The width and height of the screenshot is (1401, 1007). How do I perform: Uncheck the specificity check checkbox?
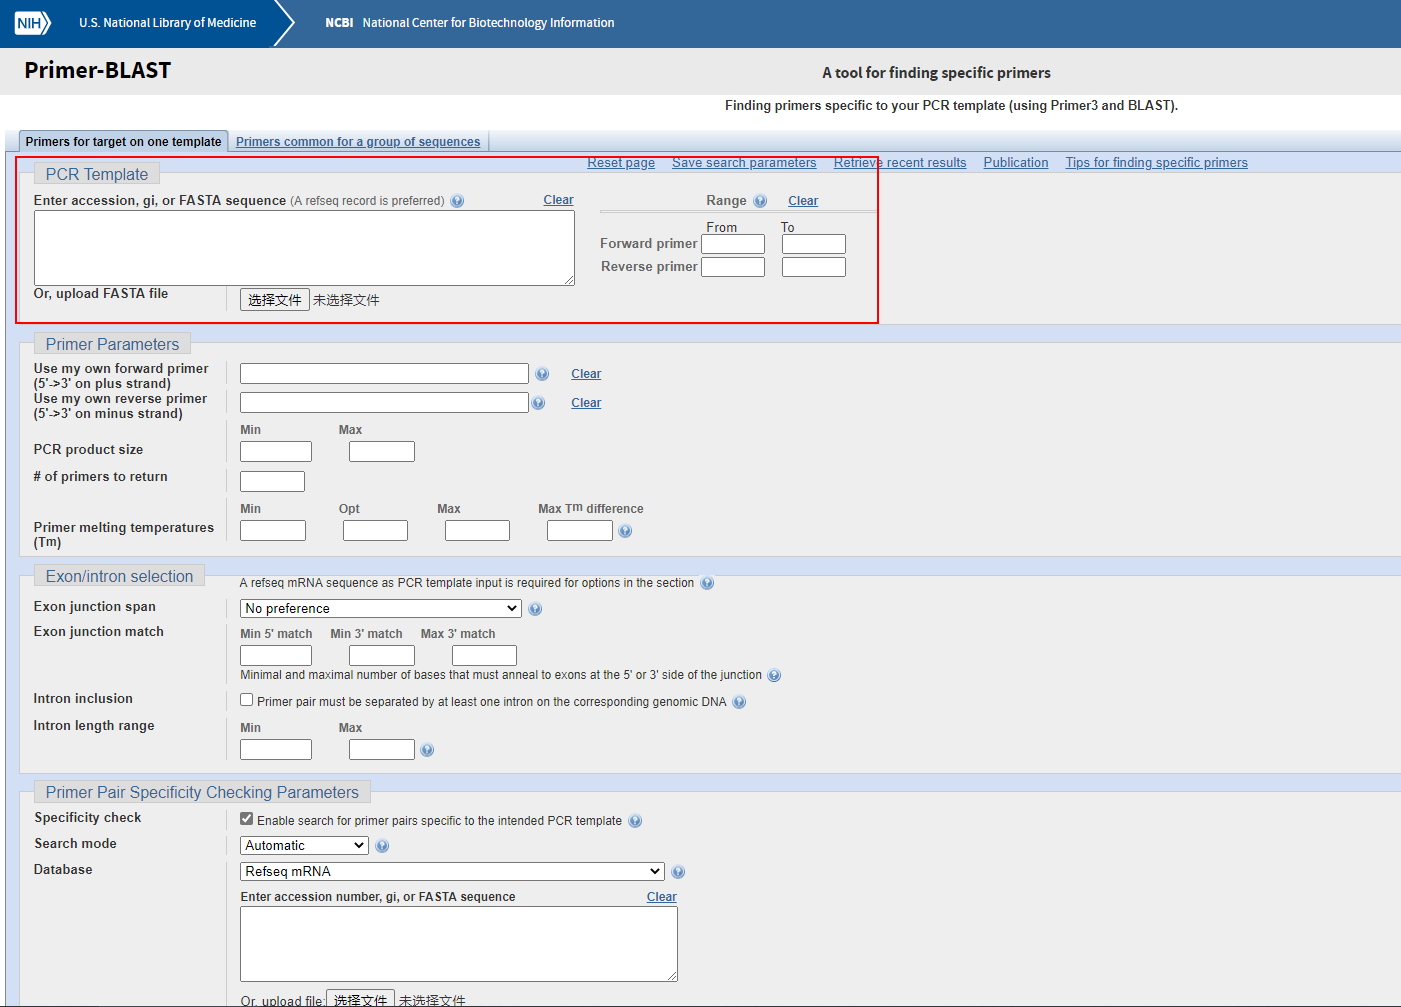coord(247,819)
